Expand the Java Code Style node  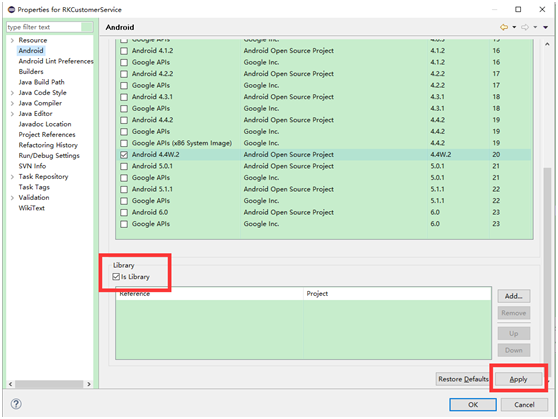[x=12, y=93]
